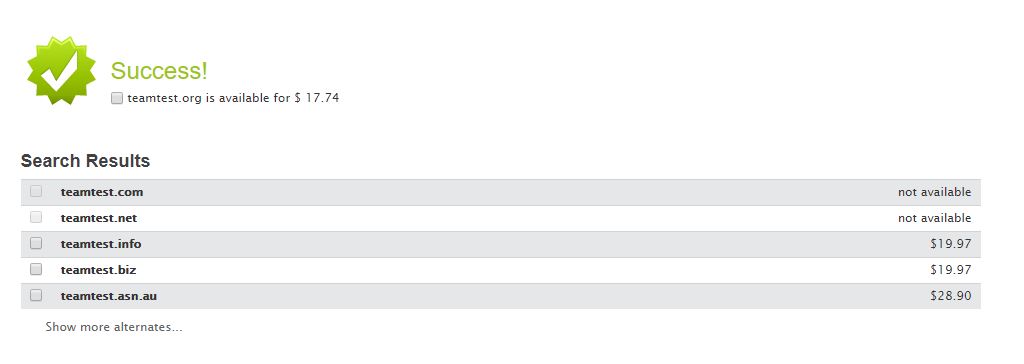1024x364 pixels.
Task: Click the $19.97 price in teamtest.info row
Action: pos(951,244)
